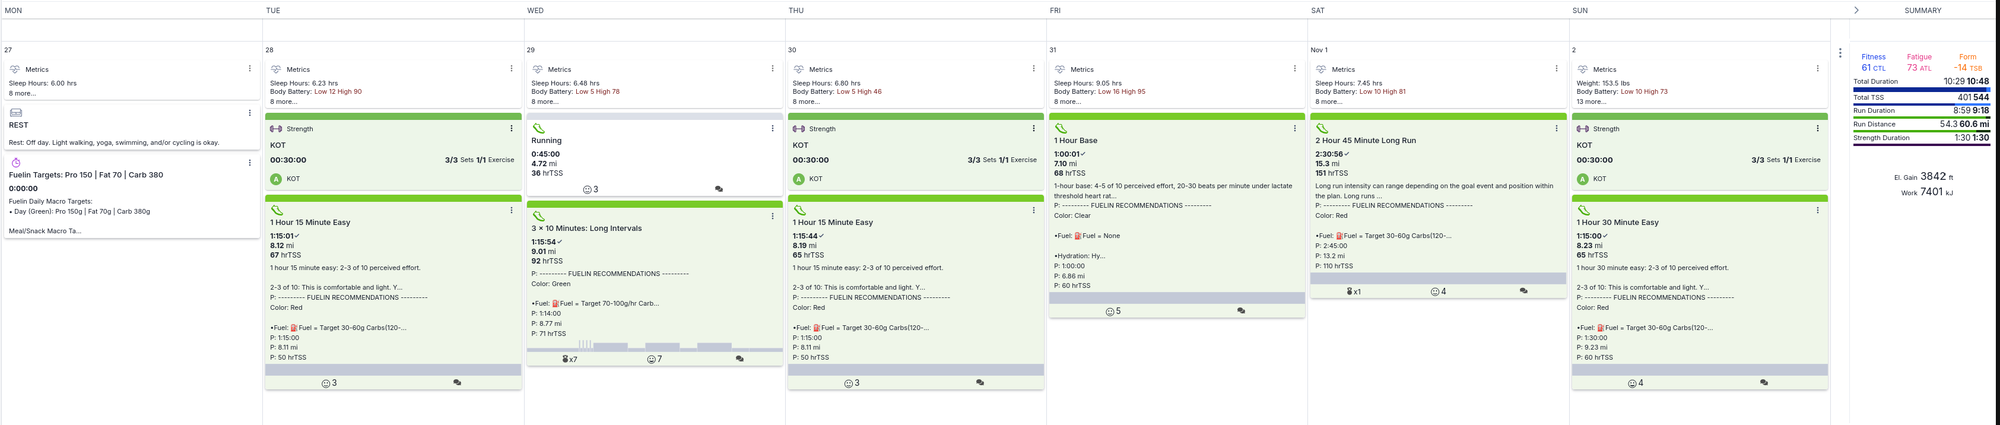Viewport: 2000px width, 425px height.
Task: Expand '13 more...' in Sunday's Metrics
Action: [x=1591, y=101]
